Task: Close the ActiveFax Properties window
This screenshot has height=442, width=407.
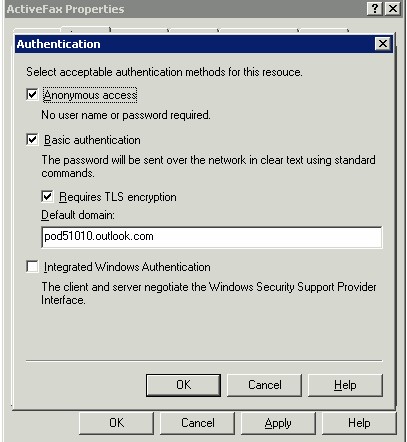Action: 393,8
